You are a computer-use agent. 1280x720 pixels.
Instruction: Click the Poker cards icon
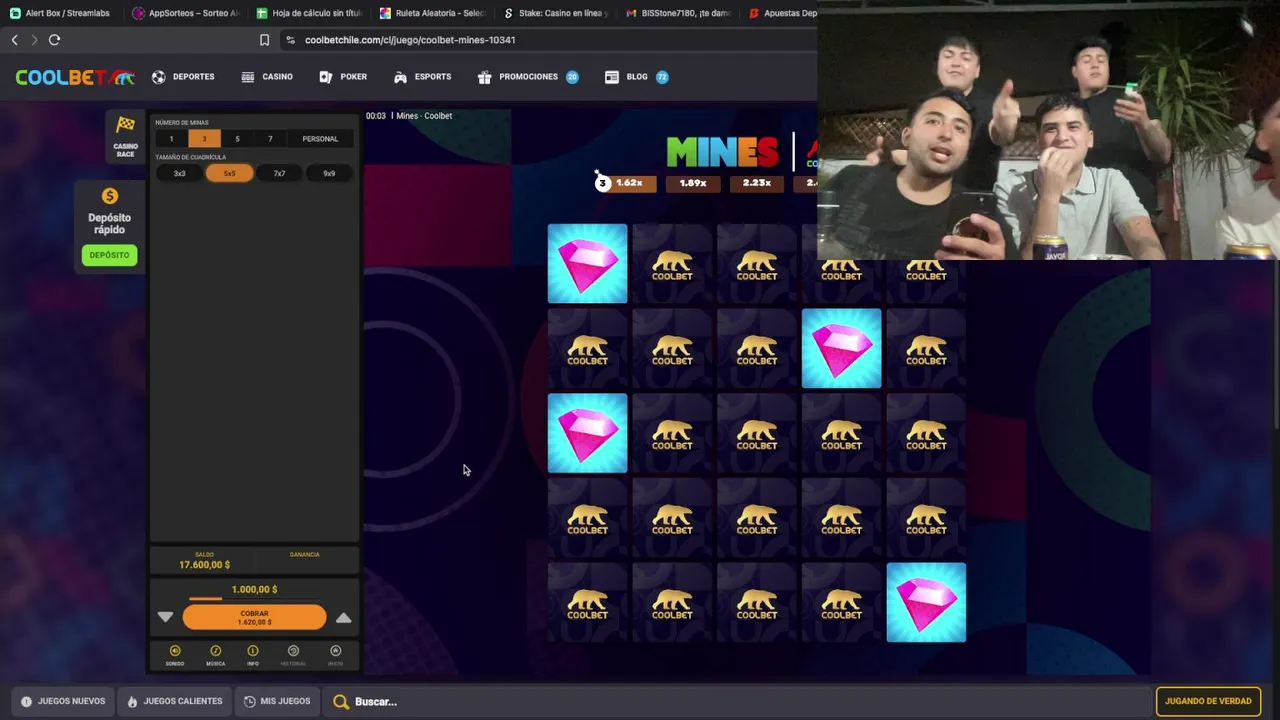pos(325,77)
